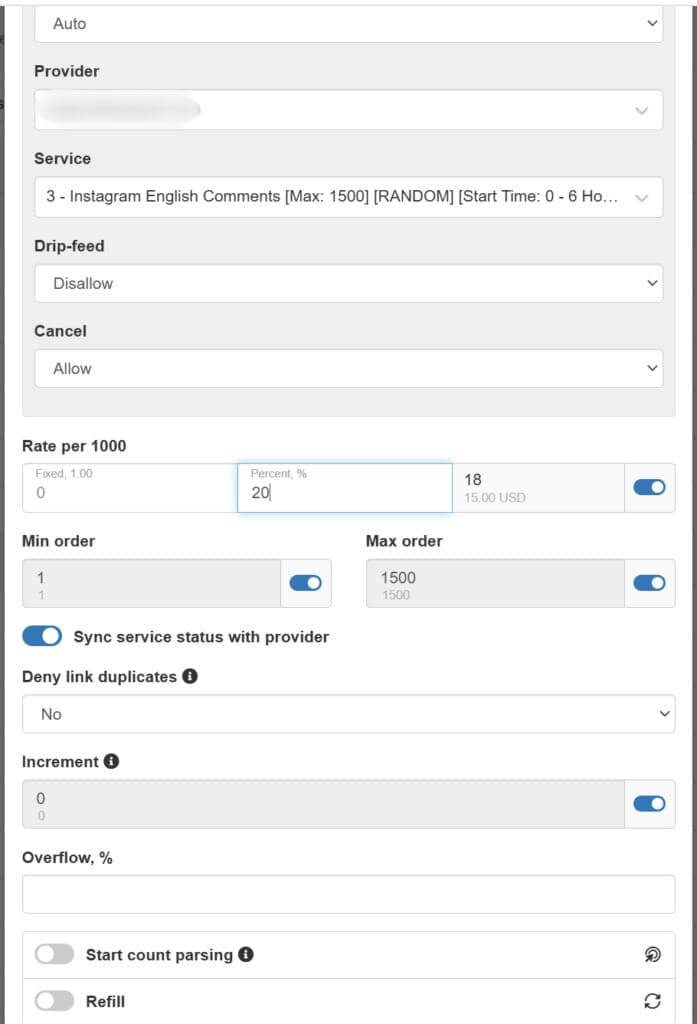Click the Start count parsing info icon
Screen dimensions: 697x1024
246,955
